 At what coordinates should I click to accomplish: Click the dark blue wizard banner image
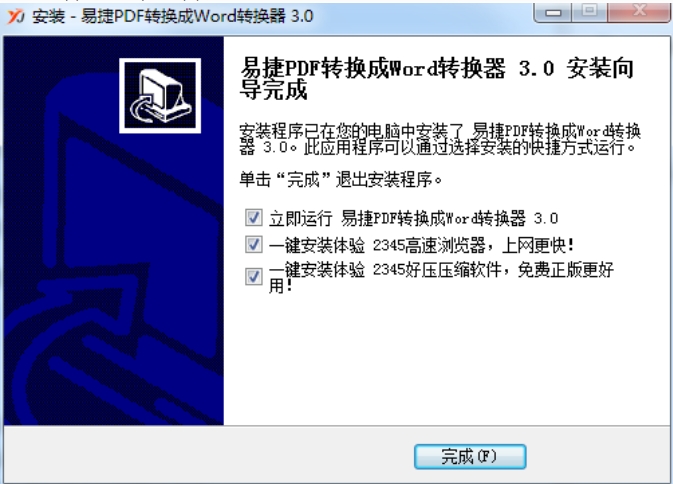point(114,231)
